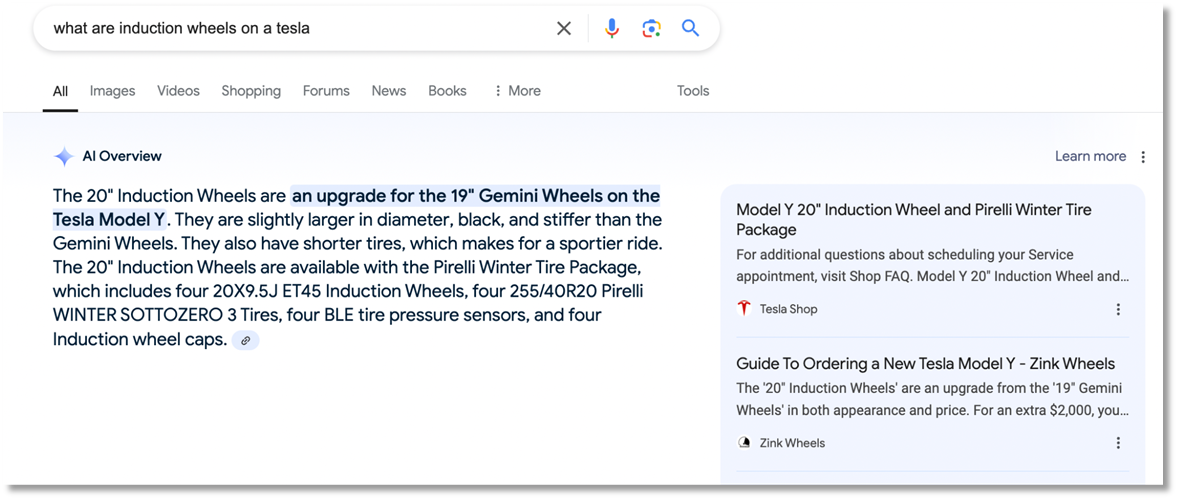Viewport: 1178px width, 500px height.
Task: Click the Tesla Shop logo icon
Action: [x=744, y=309]
